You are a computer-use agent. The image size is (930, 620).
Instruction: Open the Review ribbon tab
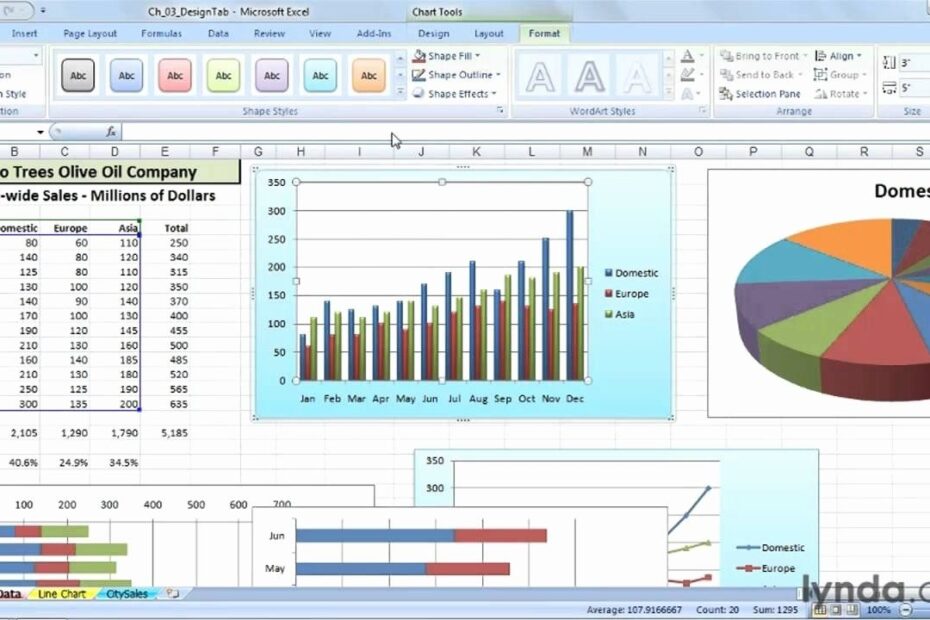[269, 33]
